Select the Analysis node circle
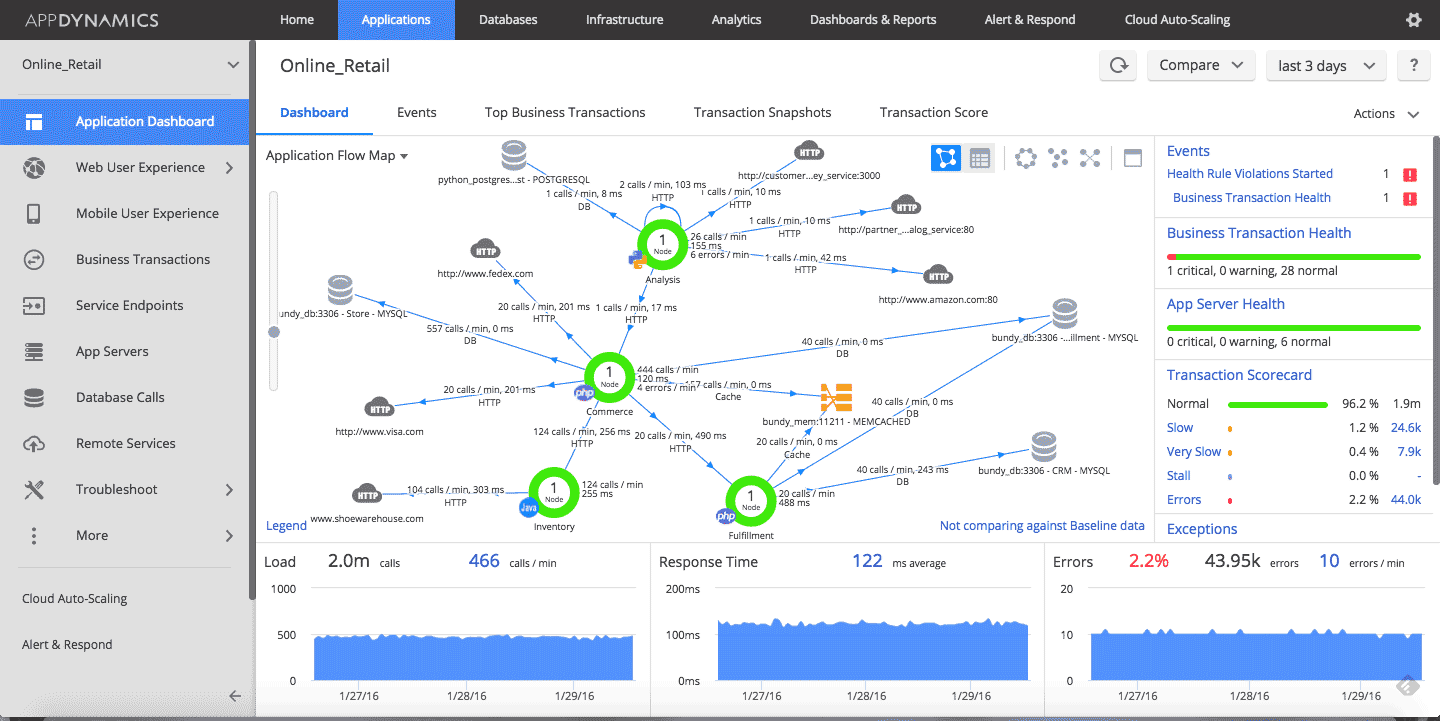 662,245
